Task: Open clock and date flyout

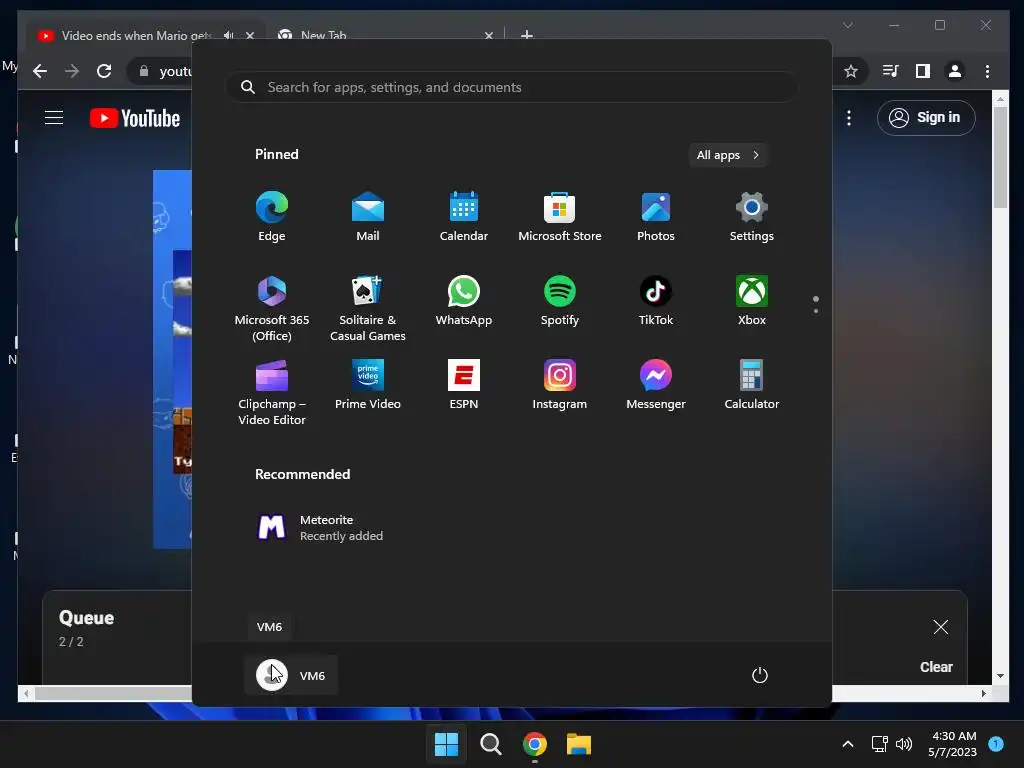Action: (x=953, y=744)
